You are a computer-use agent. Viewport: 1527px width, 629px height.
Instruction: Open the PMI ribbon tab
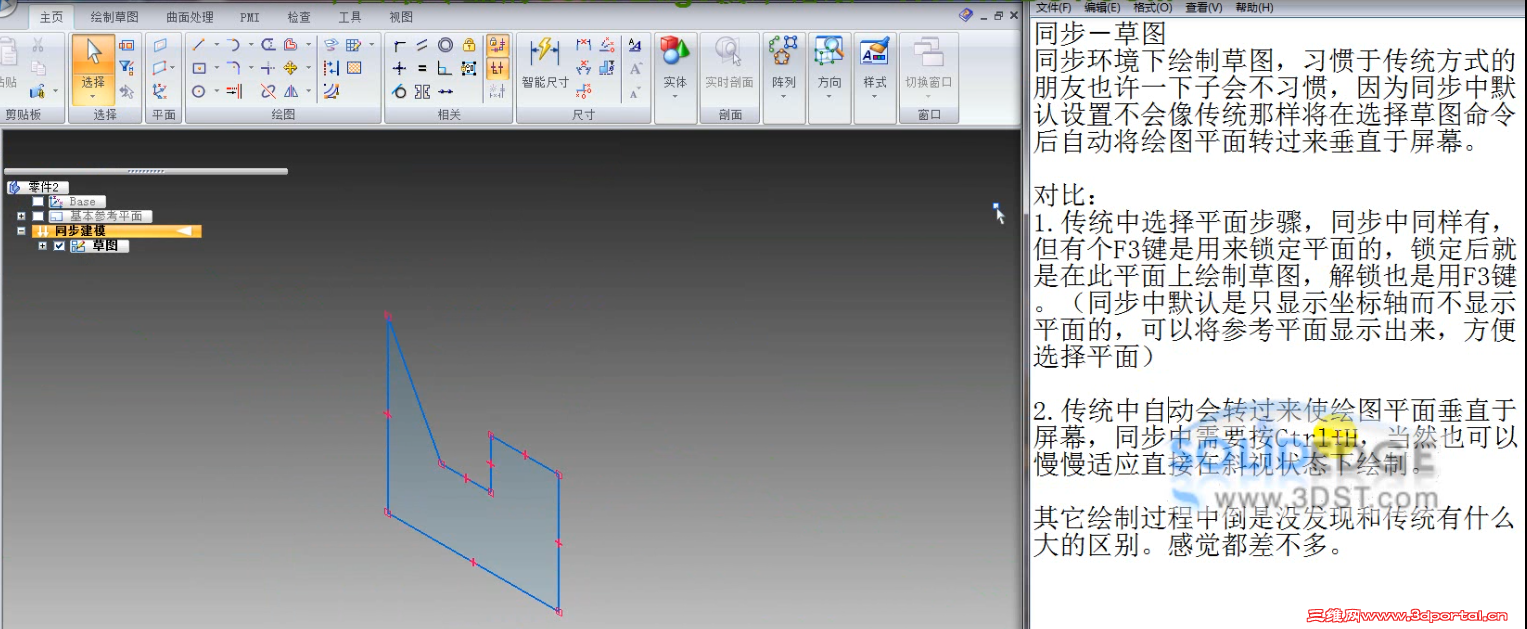point(250,17)
